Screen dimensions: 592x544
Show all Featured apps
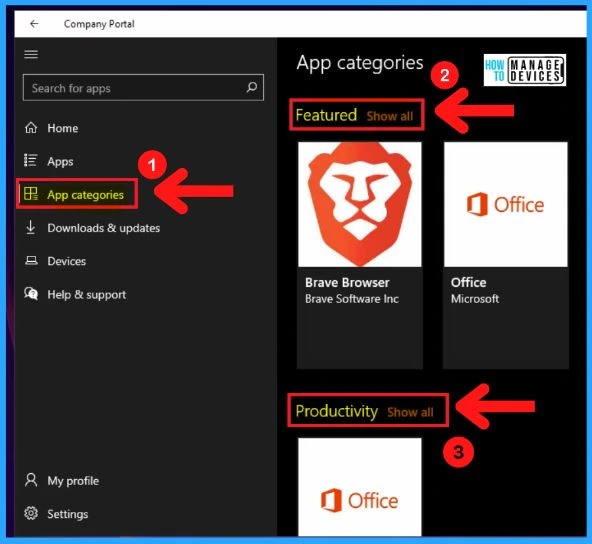point(390,116)
